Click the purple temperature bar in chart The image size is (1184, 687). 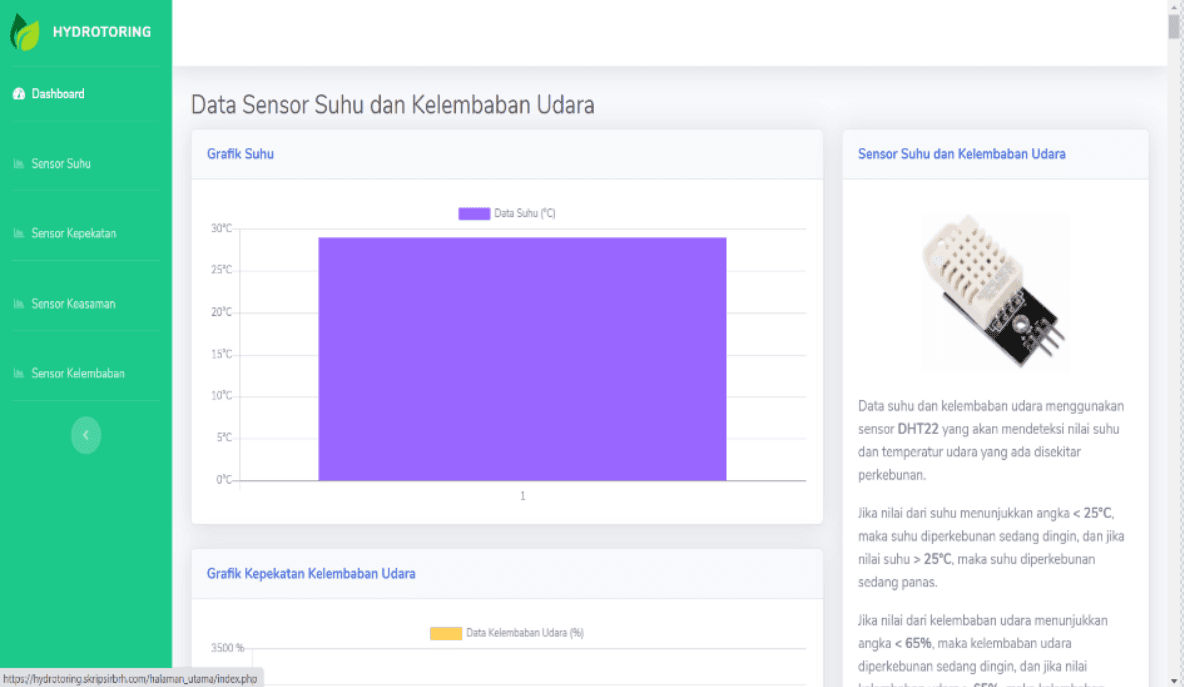click(523, 359)
